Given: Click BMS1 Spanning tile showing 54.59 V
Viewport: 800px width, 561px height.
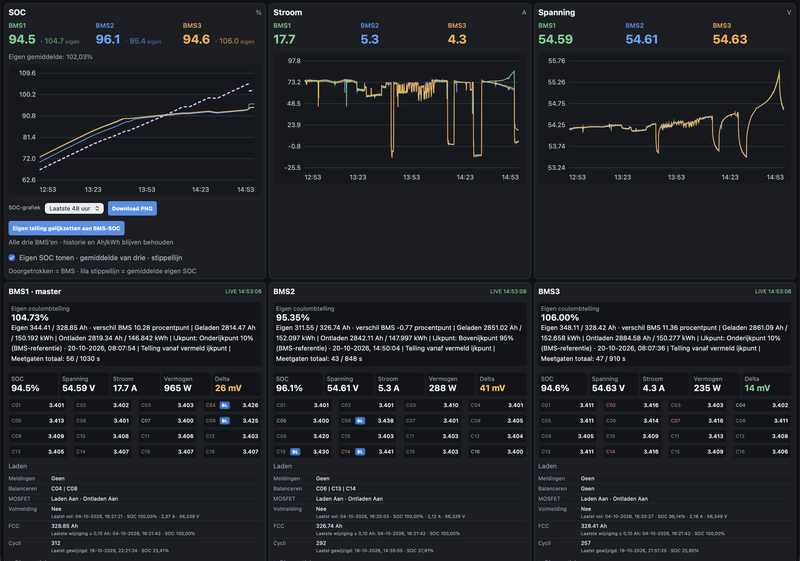Looking at the screenshot, I should [84, 384].
